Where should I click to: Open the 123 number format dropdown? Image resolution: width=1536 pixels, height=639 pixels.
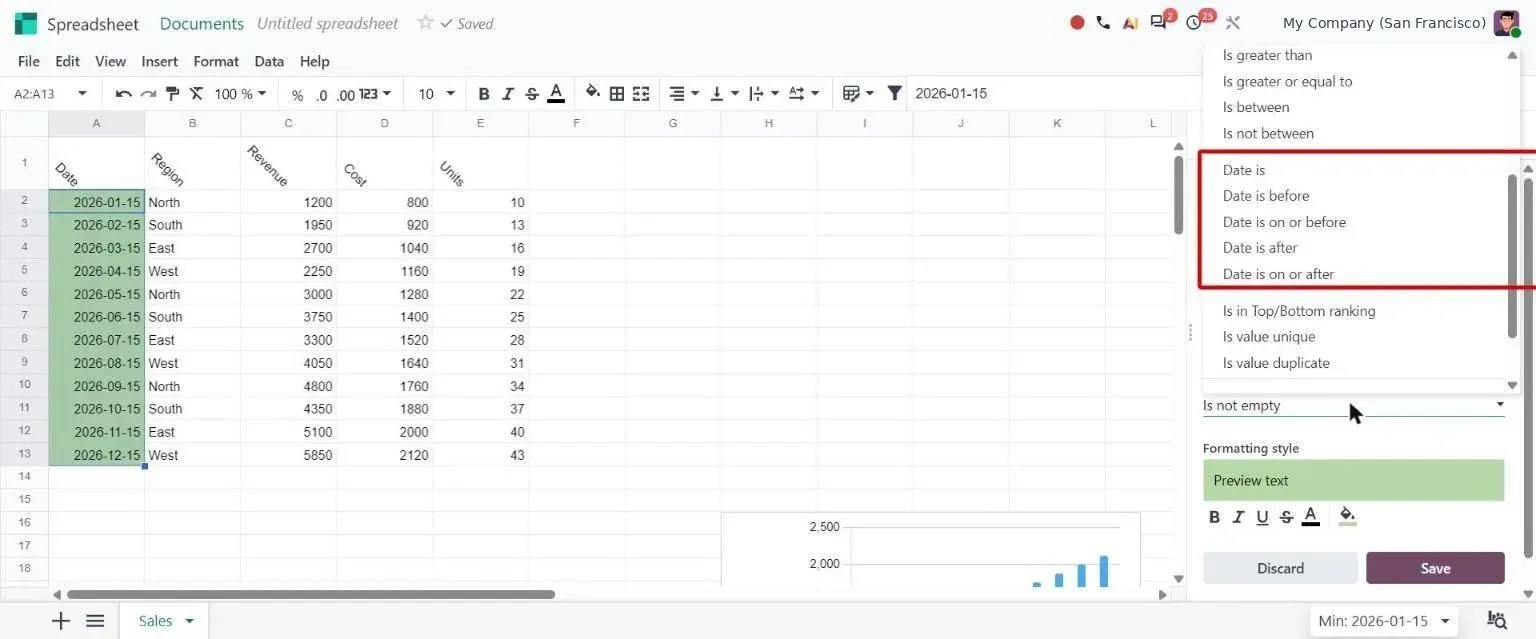(x=374, y=94)
